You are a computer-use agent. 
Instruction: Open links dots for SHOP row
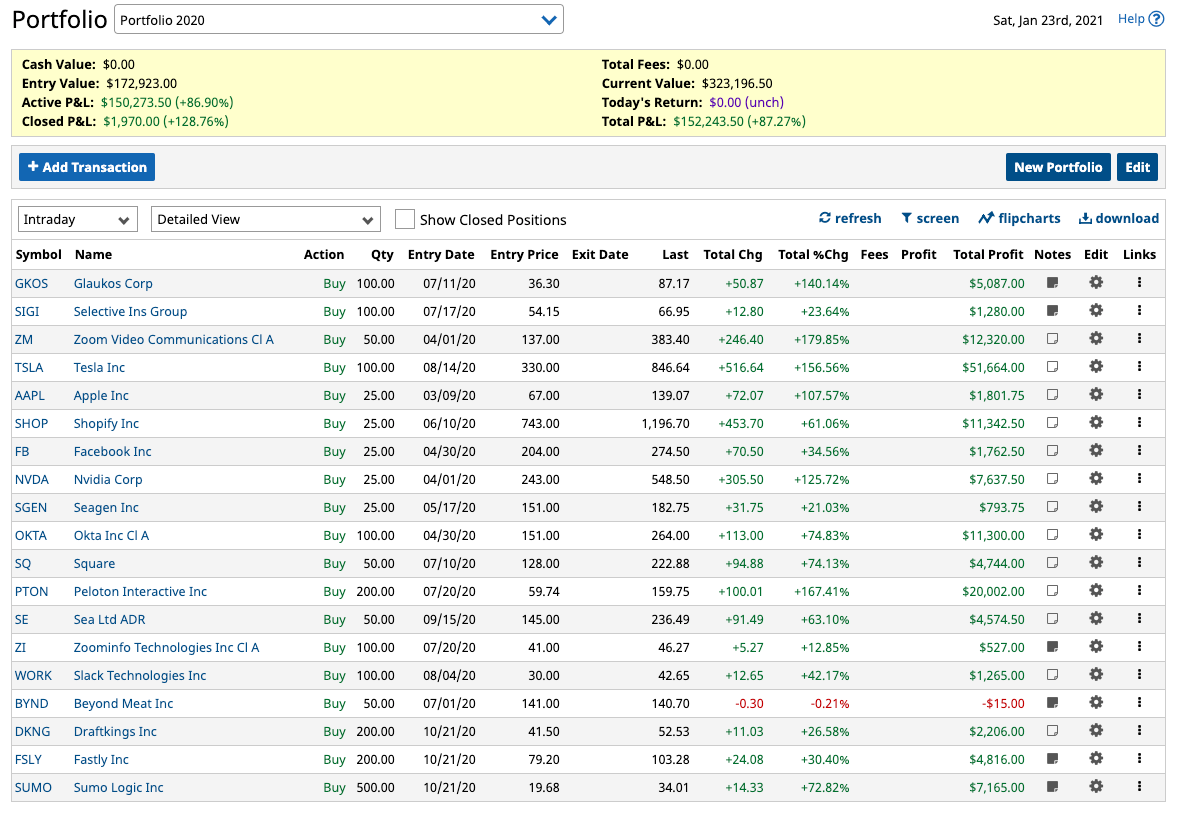click(x=1139, y=422)
